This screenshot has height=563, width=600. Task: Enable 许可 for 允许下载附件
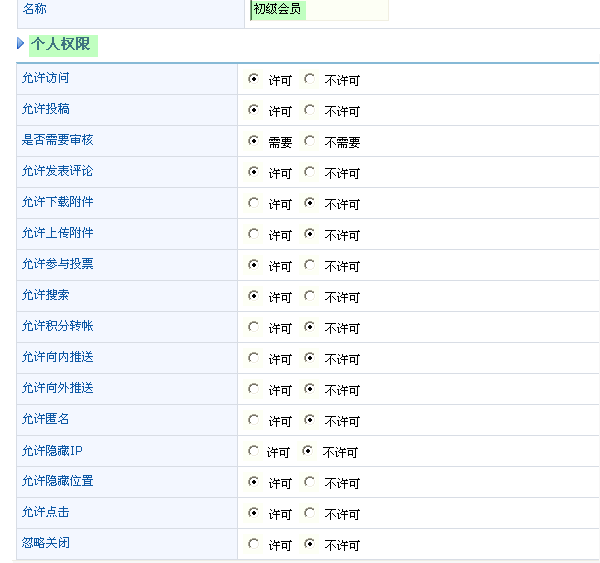click(254, 203)
